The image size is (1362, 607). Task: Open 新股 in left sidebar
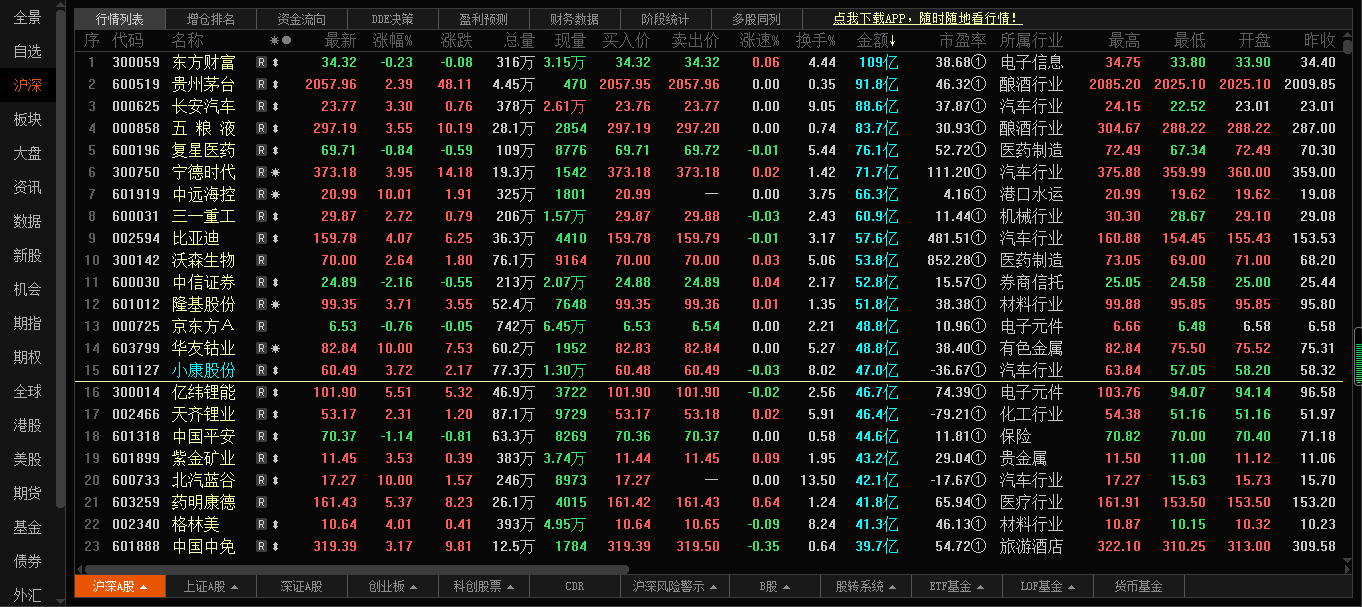tap(28, 255)
